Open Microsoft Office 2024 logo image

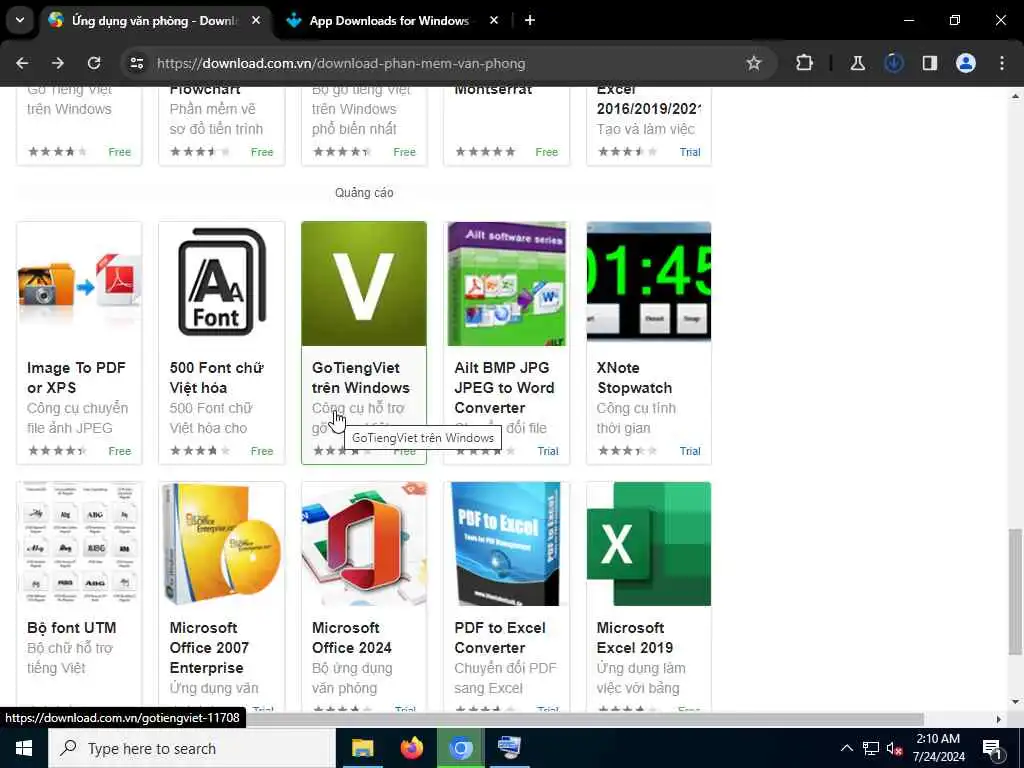(364, 544)
